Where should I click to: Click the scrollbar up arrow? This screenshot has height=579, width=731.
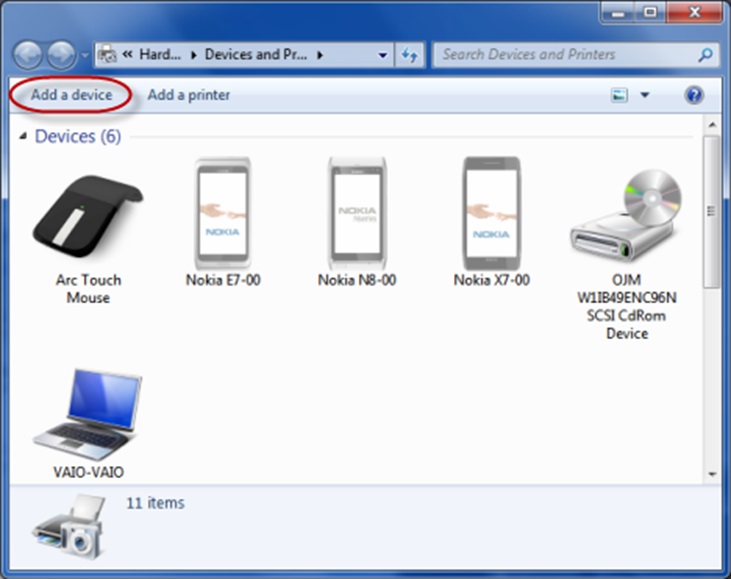712,125
